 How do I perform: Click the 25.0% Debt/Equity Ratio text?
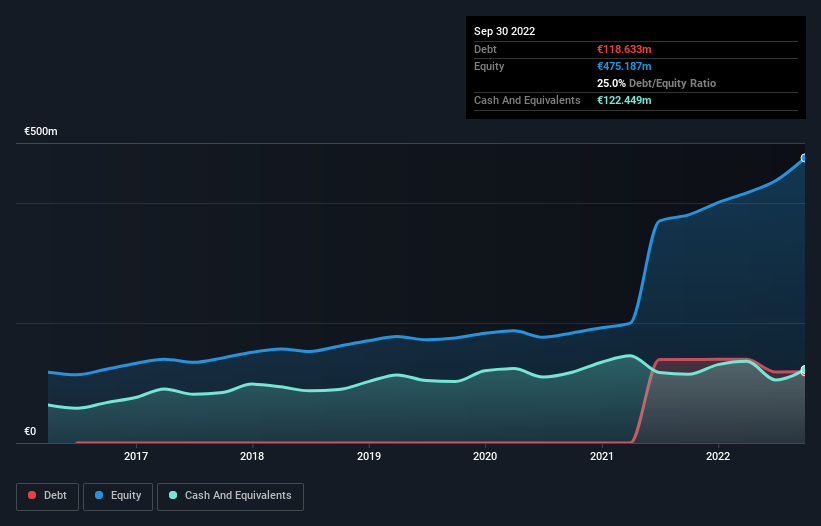tap(656, 83)
